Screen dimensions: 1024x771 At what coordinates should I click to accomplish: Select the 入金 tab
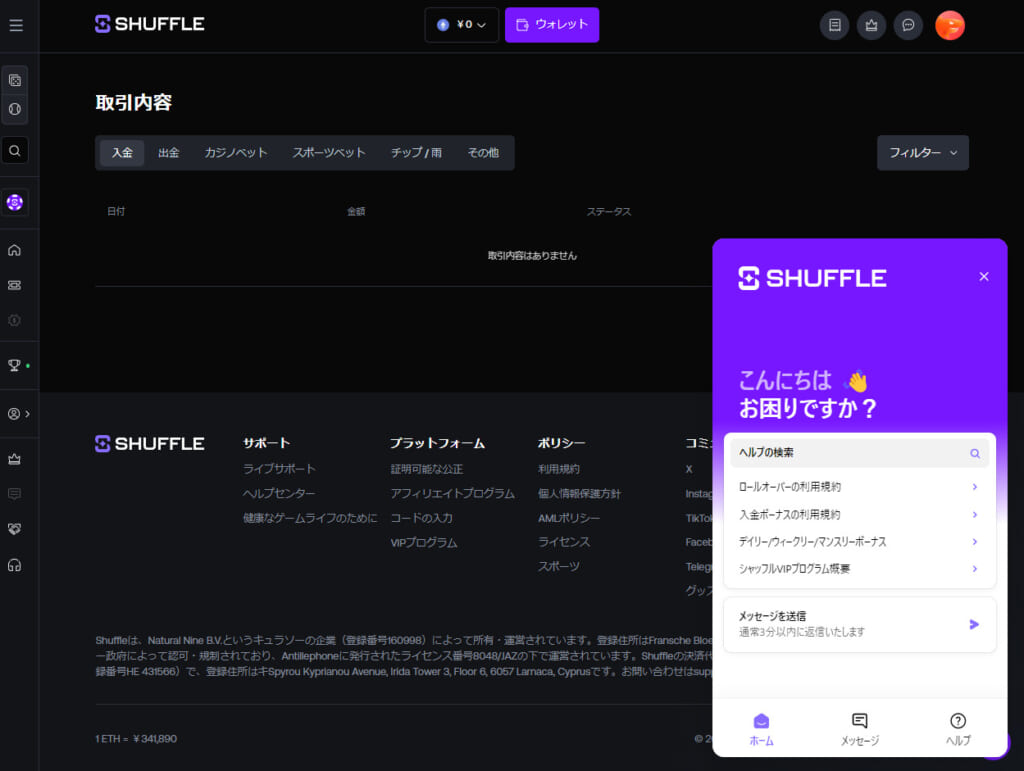coord(122,153)
